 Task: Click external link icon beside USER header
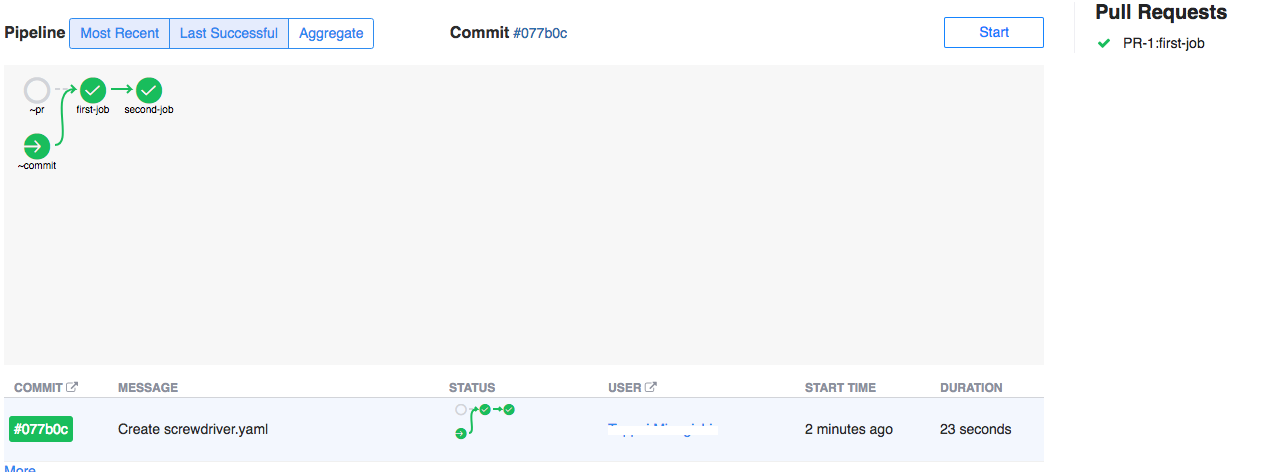652,387
